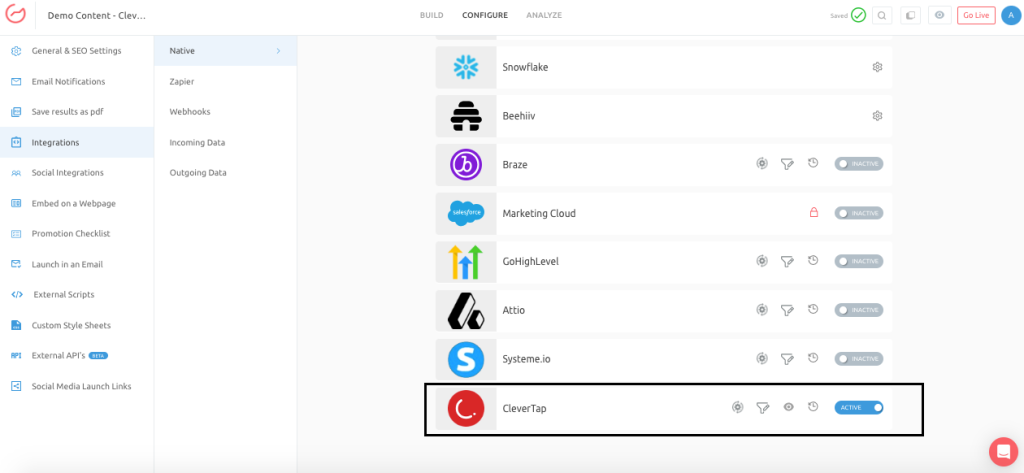The height and width of the screenshot is (473, 1024).
Task: Click the chat support bubble icon
Action: (x=1003, y=451)
